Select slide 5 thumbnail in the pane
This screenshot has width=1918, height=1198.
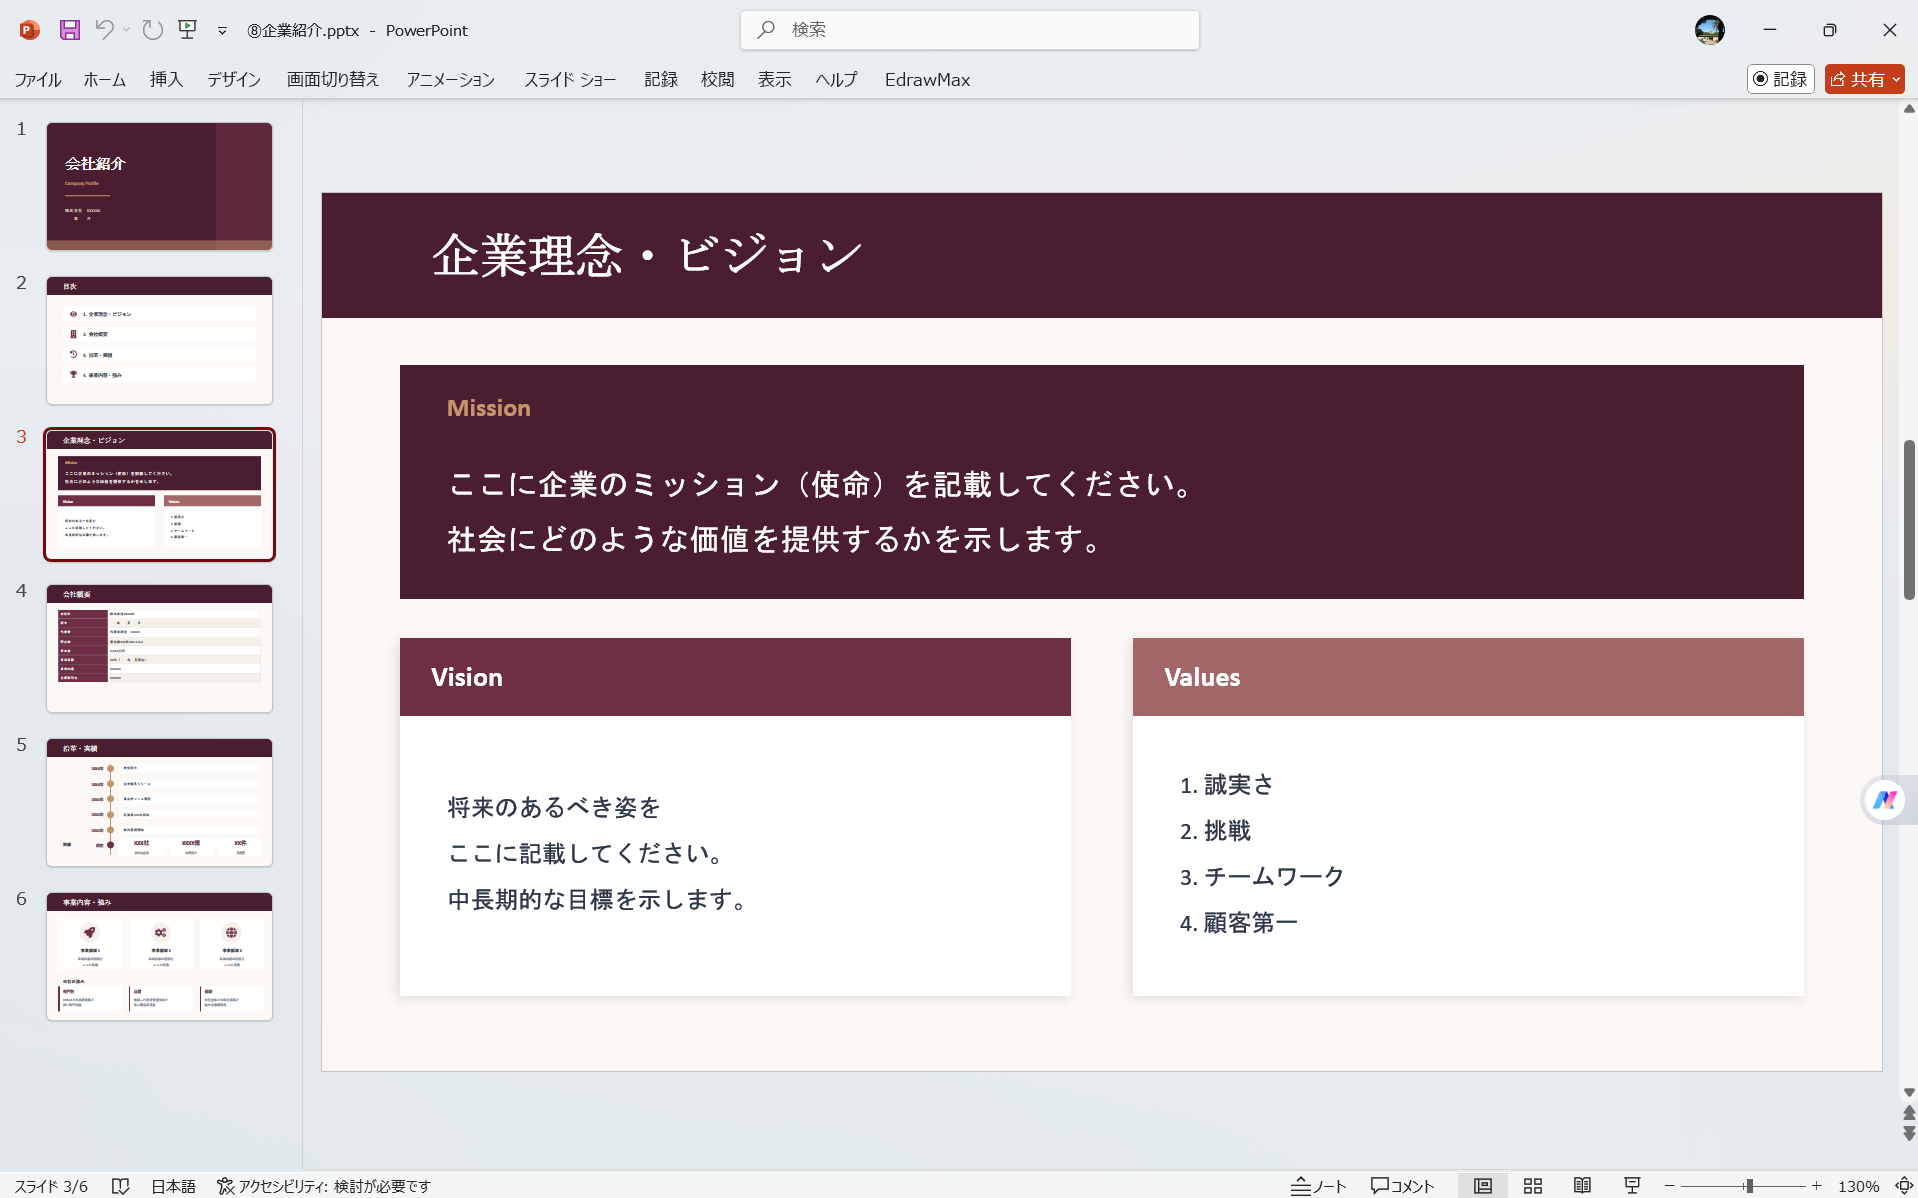click(x=159, y=802)
